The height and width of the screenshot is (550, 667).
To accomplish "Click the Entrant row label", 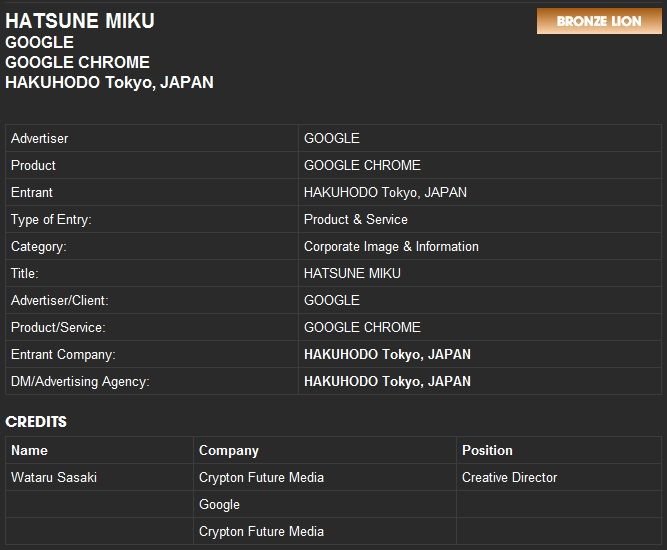I will 32,192.
